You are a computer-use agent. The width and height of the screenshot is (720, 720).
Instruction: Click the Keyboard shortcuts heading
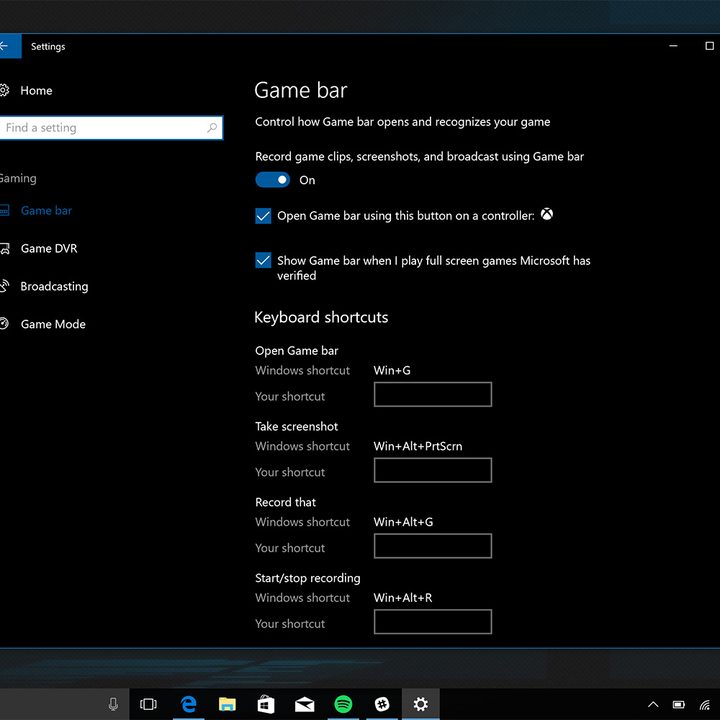click(321, 317)
